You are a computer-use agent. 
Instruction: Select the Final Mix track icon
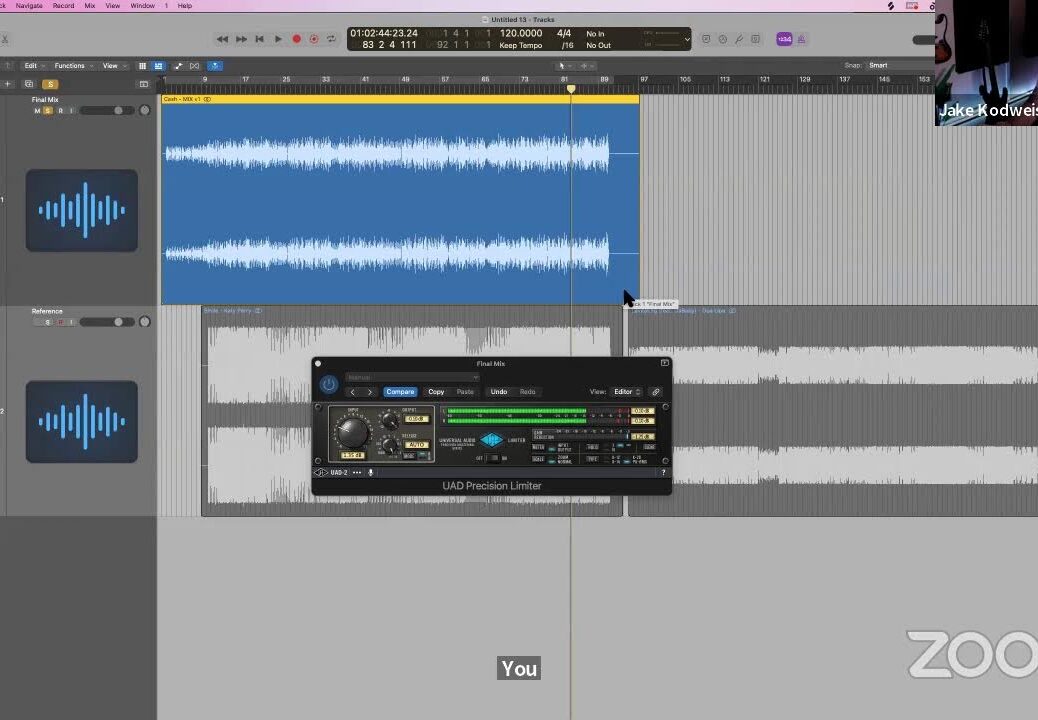point(82,210)
